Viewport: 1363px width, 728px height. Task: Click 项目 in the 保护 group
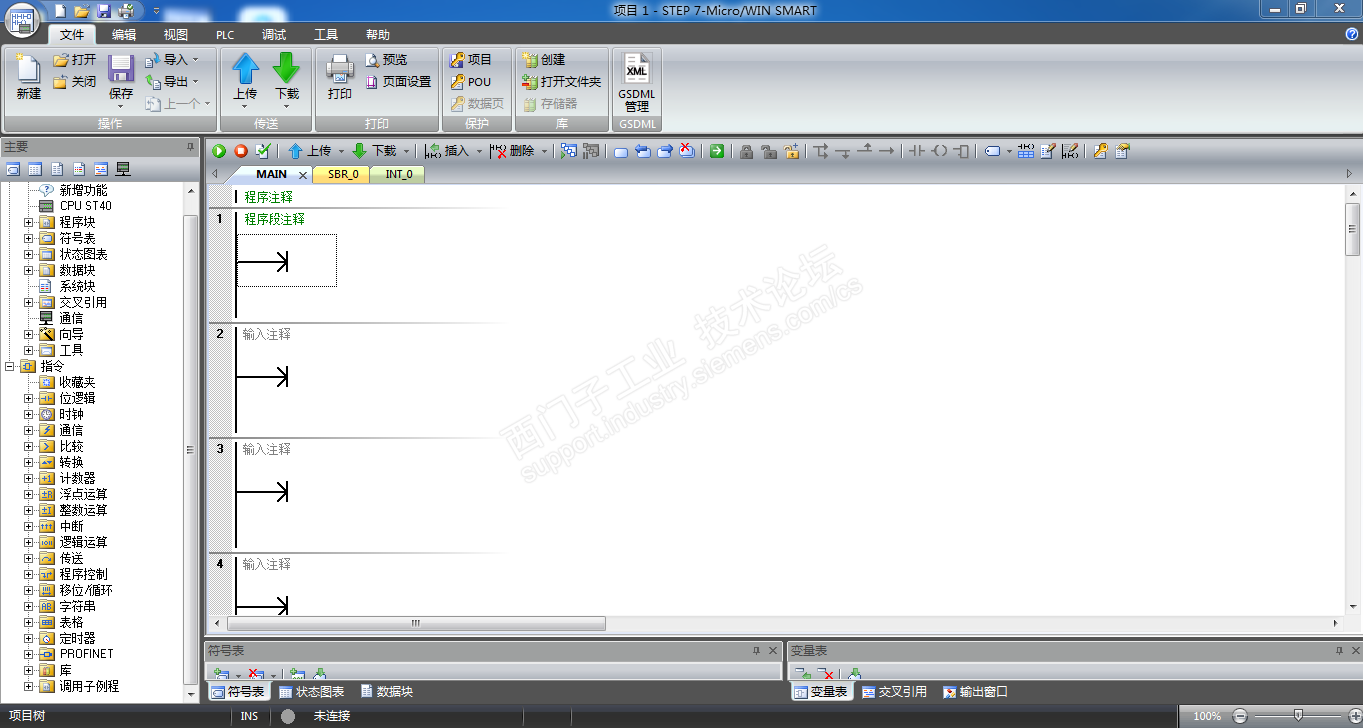pyautogui.click(x=471, y=60)
